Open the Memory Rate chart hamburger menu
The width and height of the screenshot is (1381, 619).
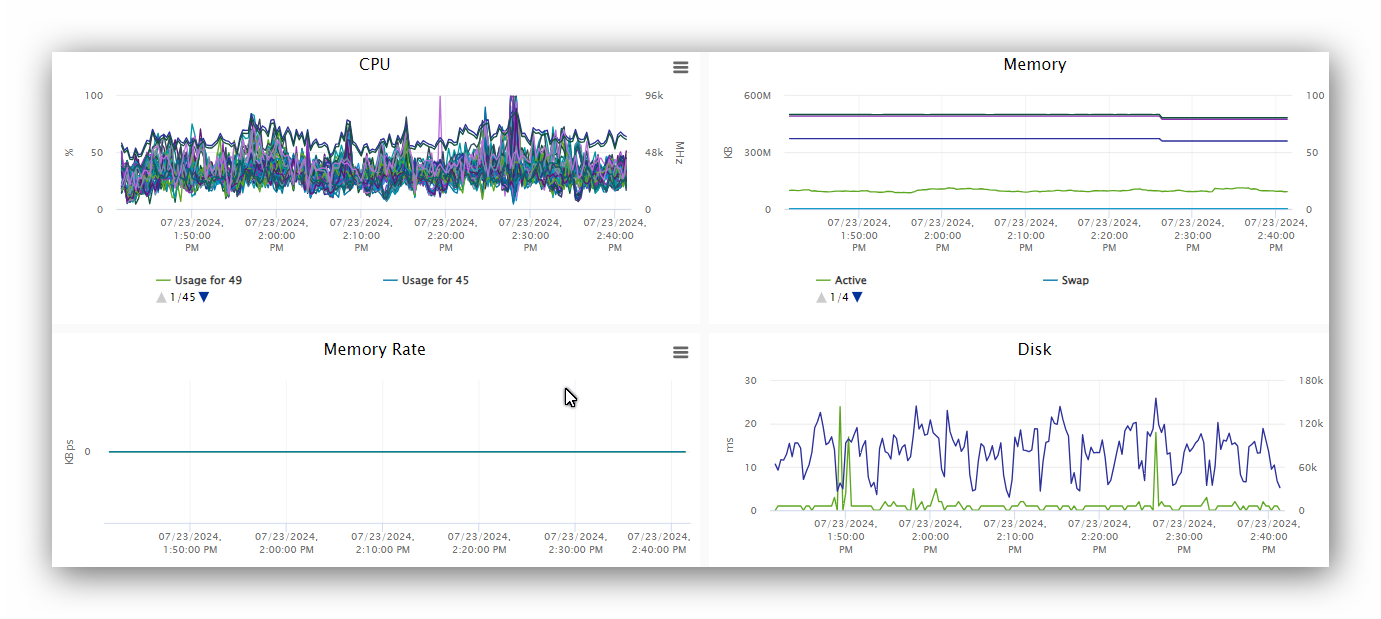click(681, 352)
